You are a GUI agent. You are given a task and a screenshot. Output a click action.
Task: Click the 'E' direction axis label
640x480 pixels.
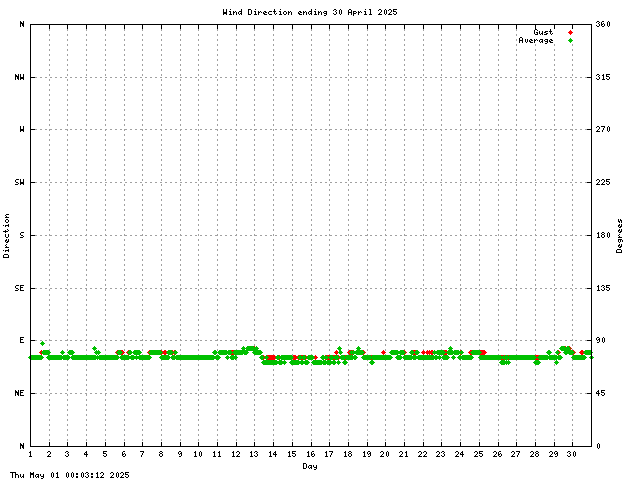pyautogui.click(x=22, y=340)
